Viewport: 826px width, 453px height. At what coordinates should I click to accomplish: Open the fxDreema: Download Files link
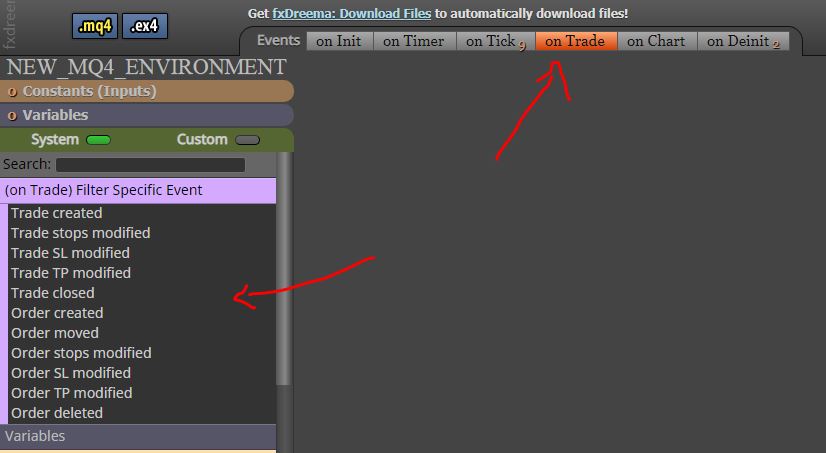point(351,13)
